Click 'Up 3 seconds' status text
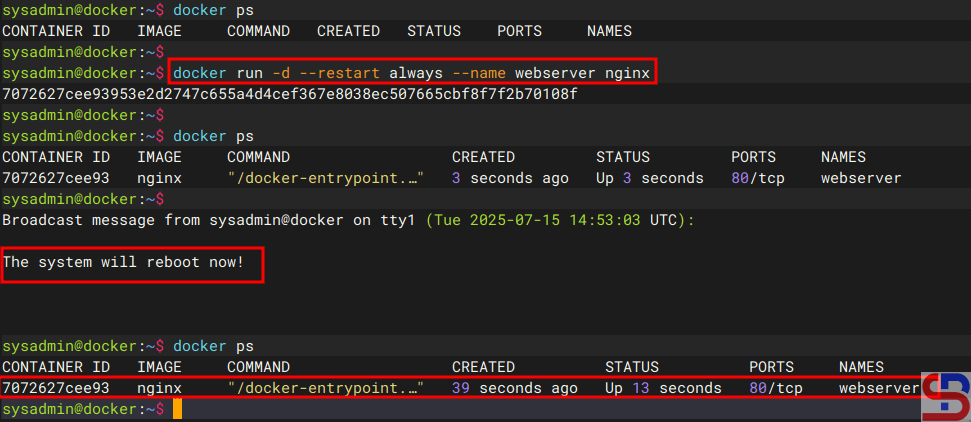 (649, 178)
